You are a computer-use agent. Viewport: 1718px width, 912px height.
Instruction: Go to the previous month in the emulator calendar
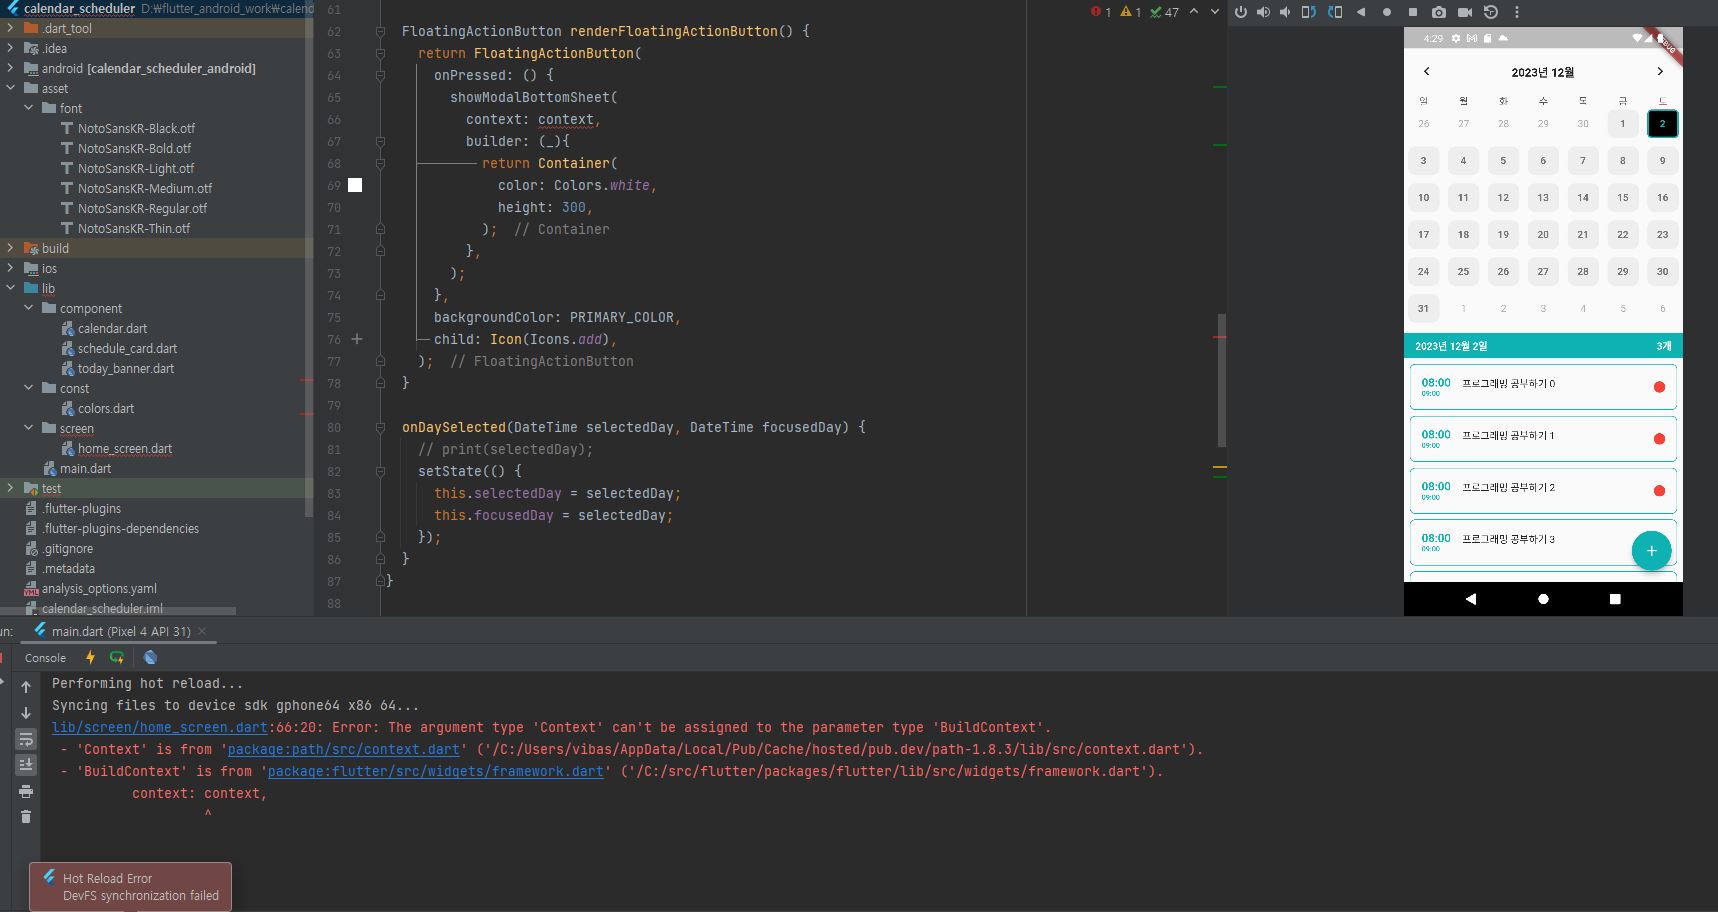pos(1426,72)
